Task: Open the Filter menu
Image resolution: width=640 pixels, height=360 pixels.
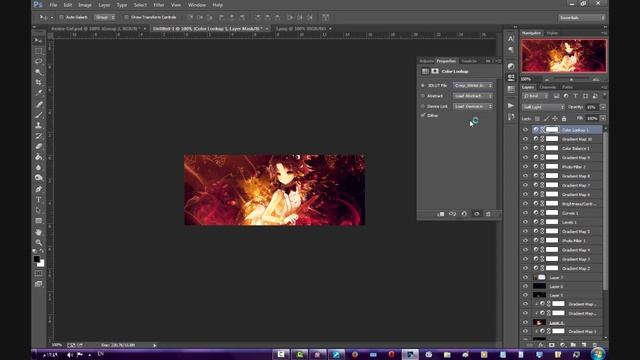Action: [159, 5]
